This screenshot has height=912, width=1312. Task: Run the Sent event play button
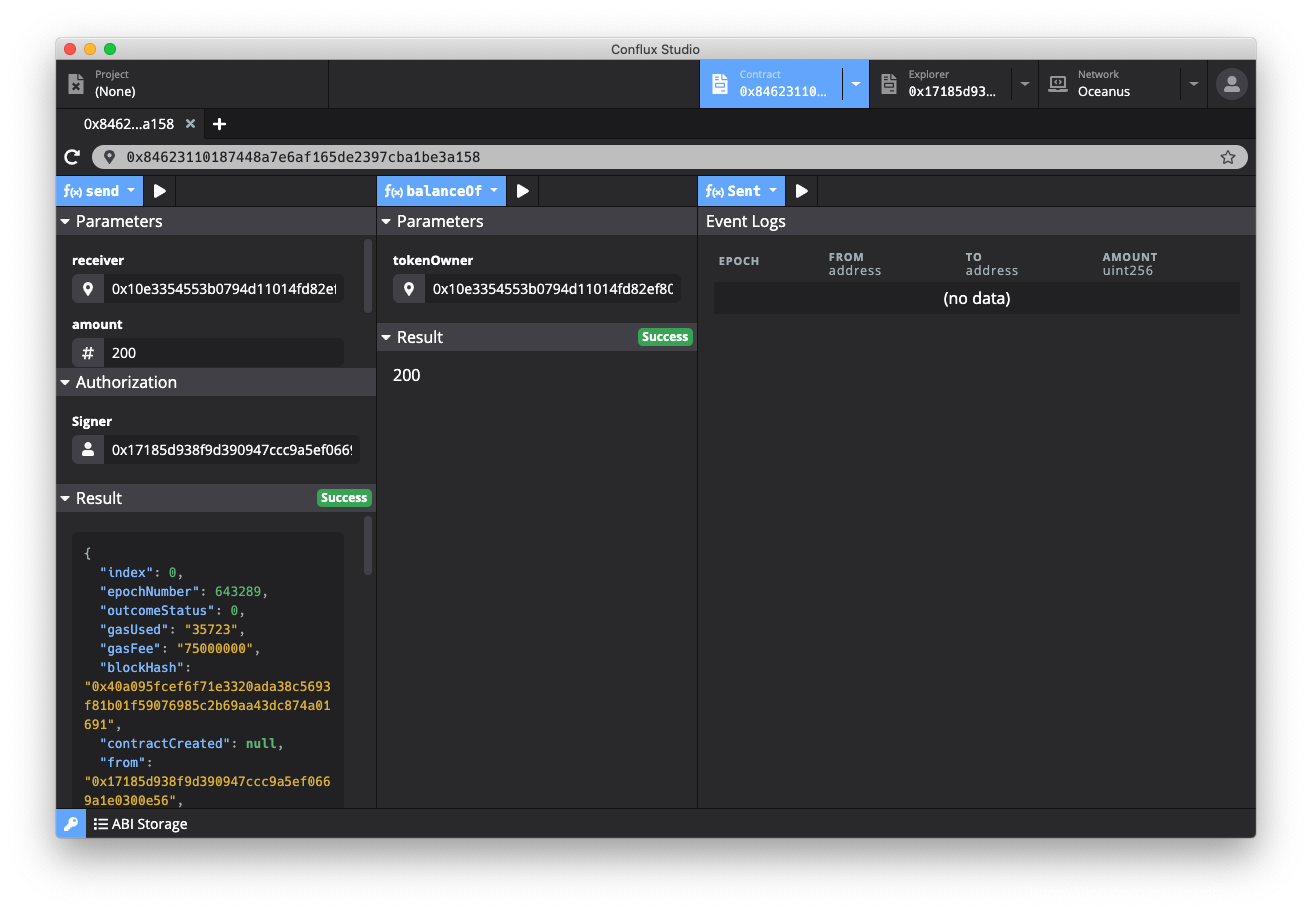[x=802, y=191]
